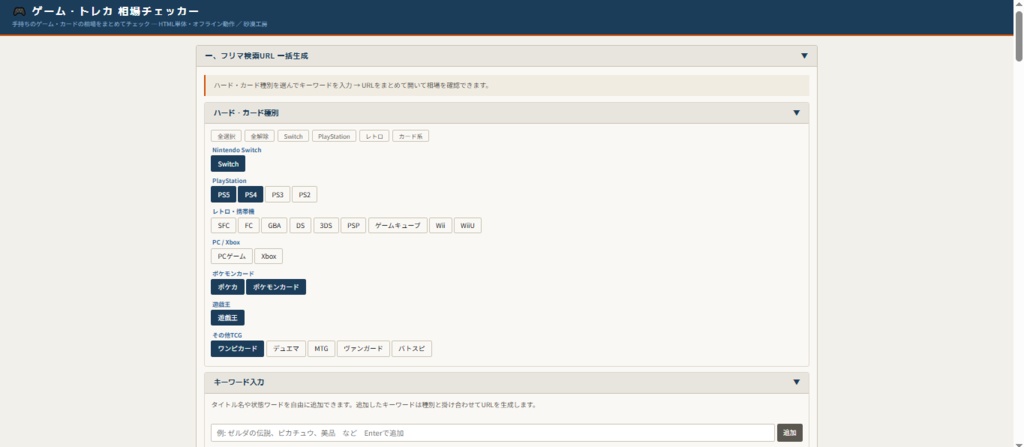Enable the ゲームキューブ chip

[x=398, y=225]
